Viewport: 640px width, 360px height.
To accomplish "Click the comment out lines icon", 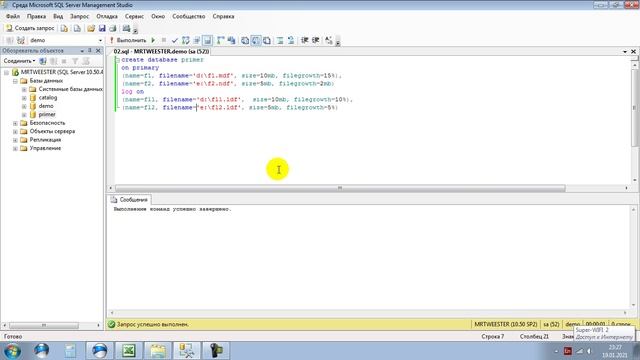I will (280, 40).
